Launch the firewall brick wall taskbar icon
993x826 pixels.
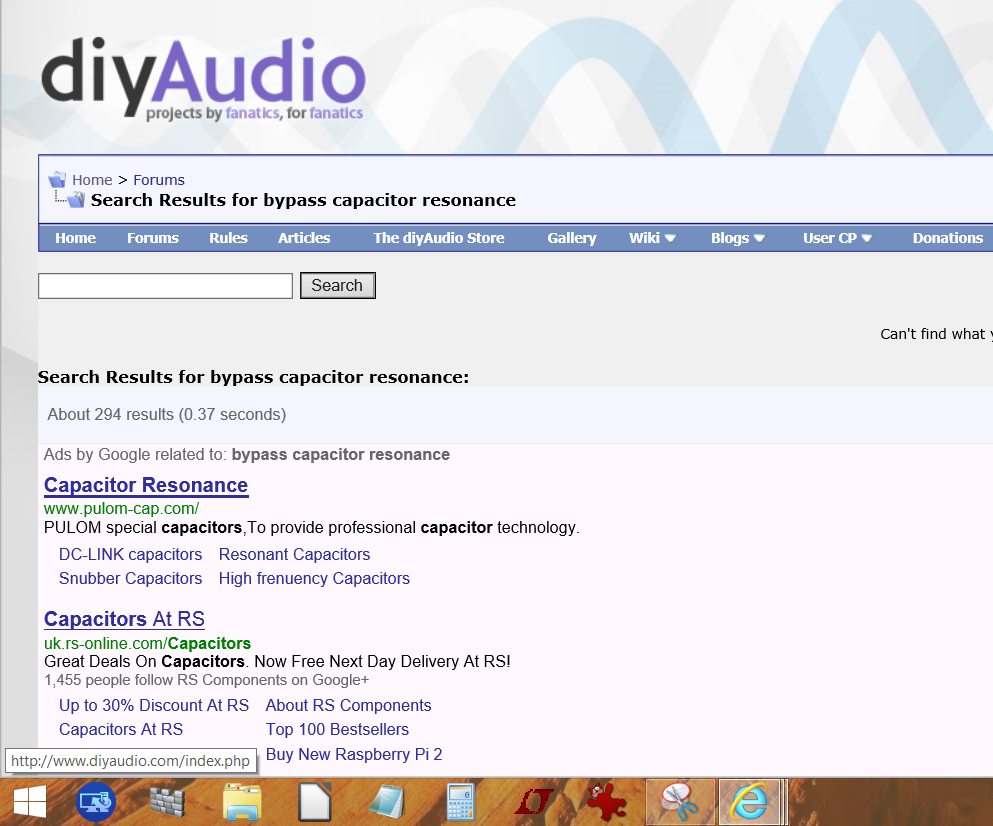point(167,801)
